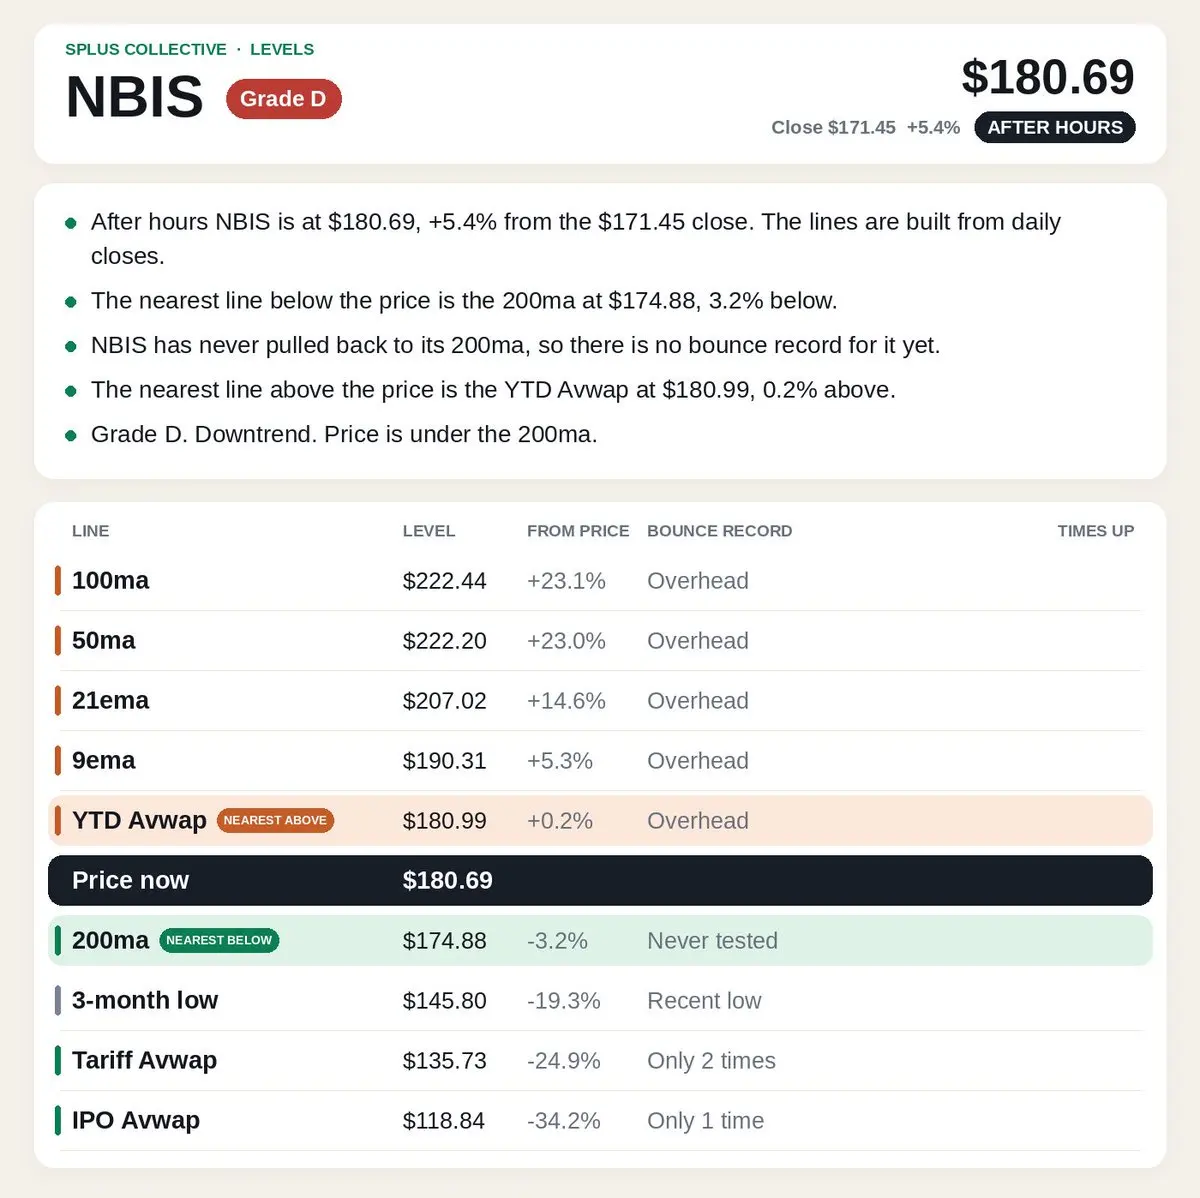Screen dimensions: 1200x1198
Task: Click the green marker beside IPO Avwap
Action: [x=58, y=1120]
